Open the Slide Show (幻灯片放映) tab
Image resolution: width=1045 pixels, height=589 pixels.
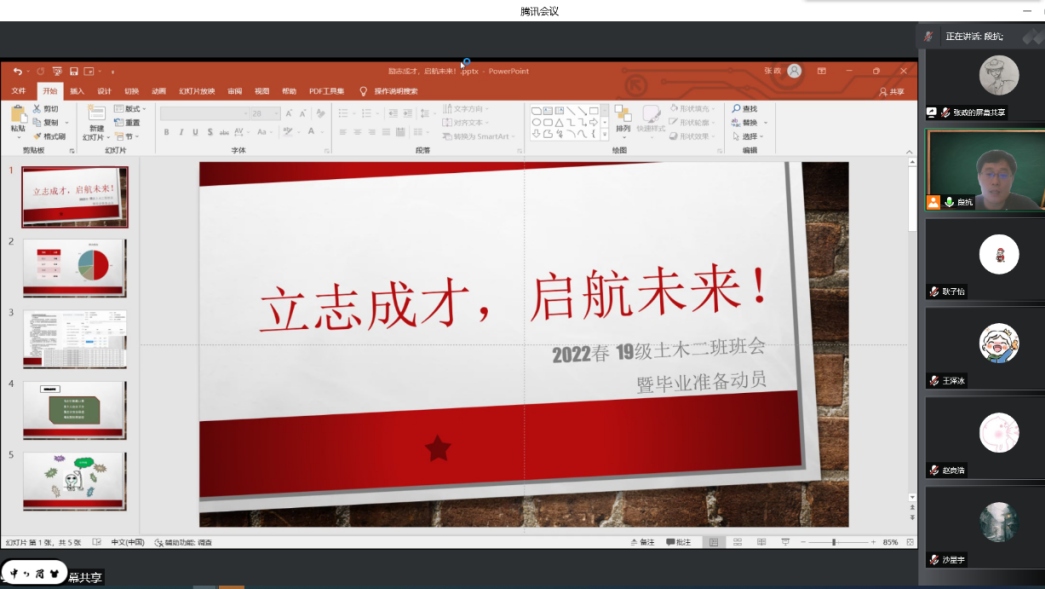pos(196,91)
